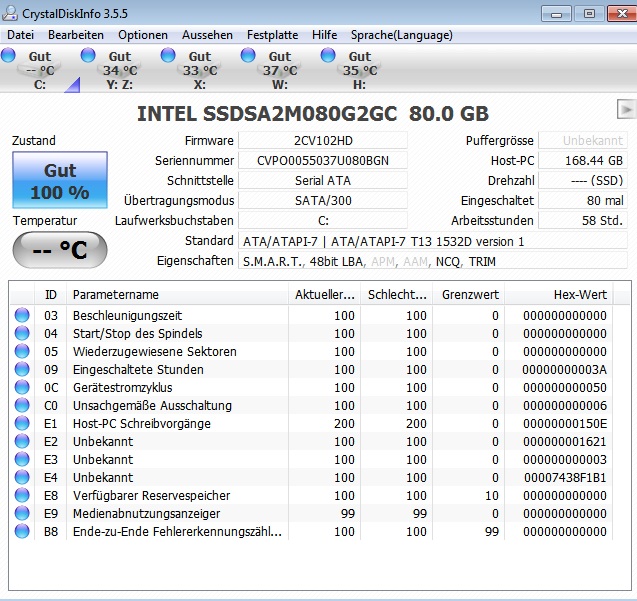
Task: Click the blue orb beside Gut 37 °C
Action: (248, 55)
